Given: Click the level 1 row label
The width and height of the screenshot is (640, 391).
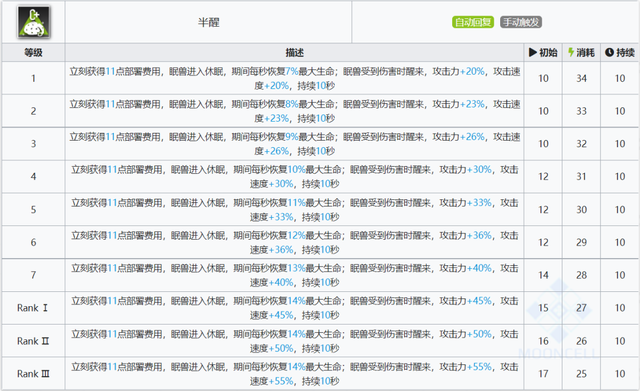Looking at the screenshot, I should tap(33, 78).
